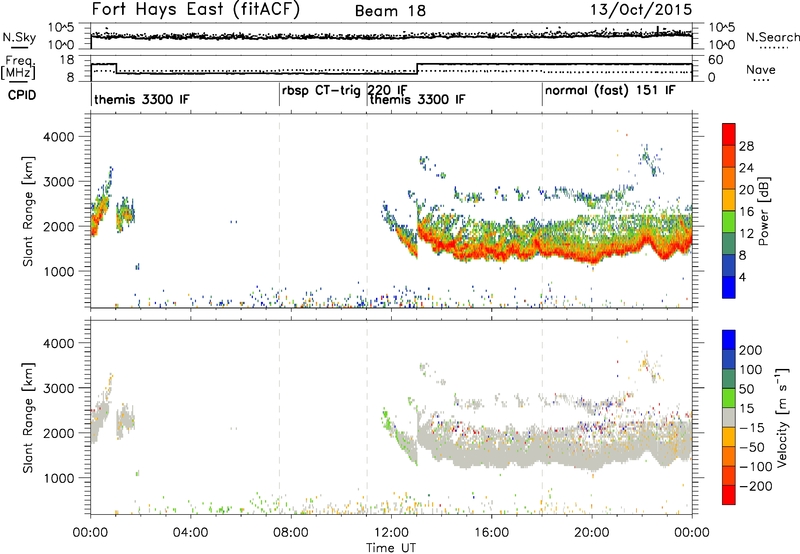This screenshot has width=800, height=554.
Task: Click the 'Freq. [MHz]' axis label
Action: (x=19, y=68)
